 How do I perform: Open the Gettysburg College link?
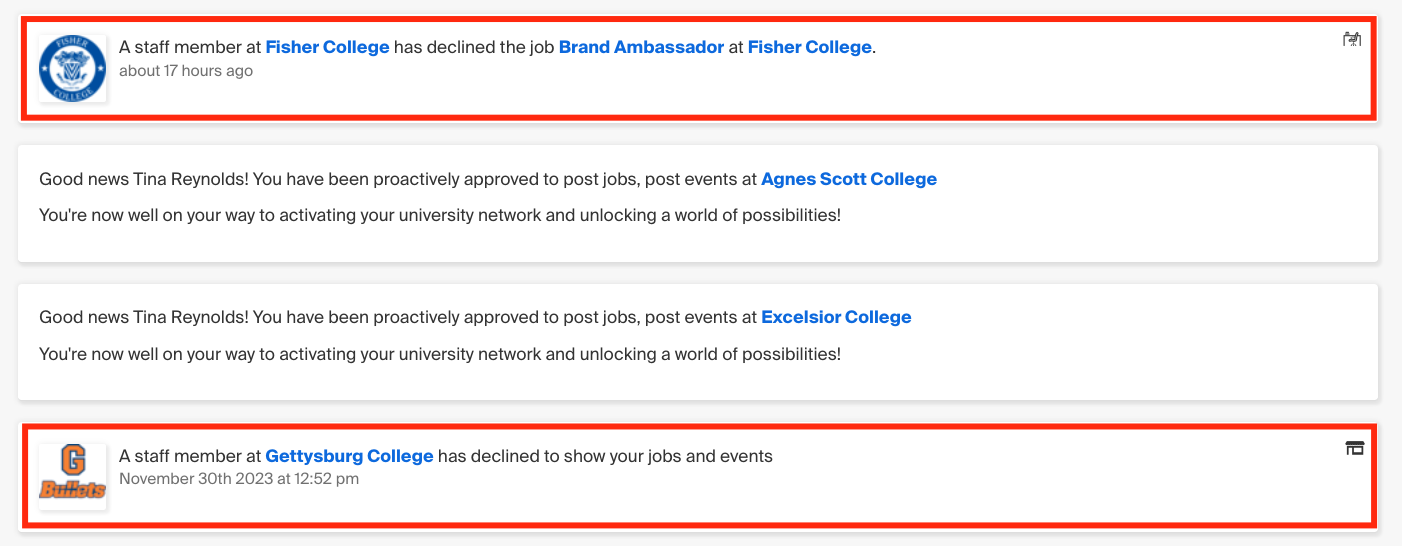pyautogui.click(x=349, y=456)
